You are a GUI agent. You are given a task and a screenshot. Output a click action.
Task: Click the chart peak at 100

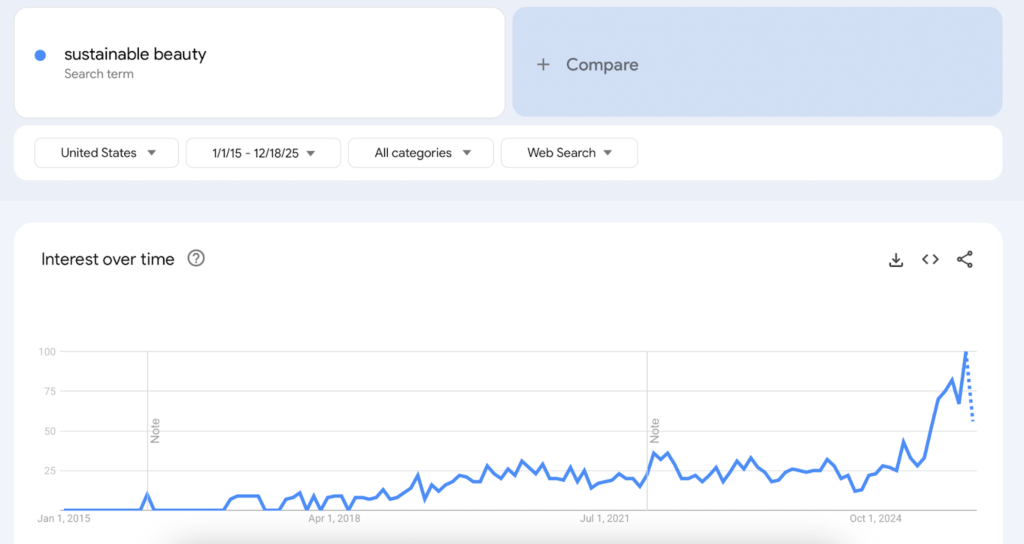pos(966,353)
